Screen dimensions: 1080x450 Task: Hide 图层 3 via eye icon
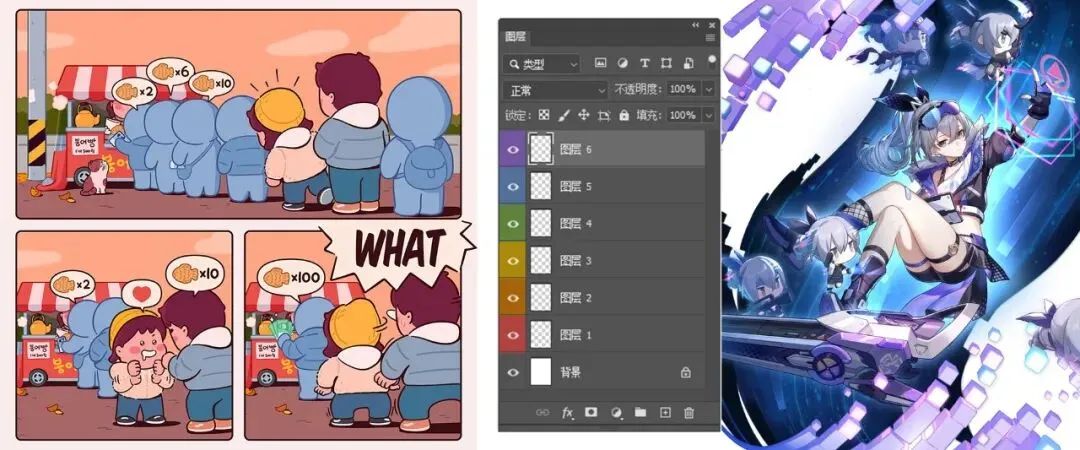[x=513, y=260]
